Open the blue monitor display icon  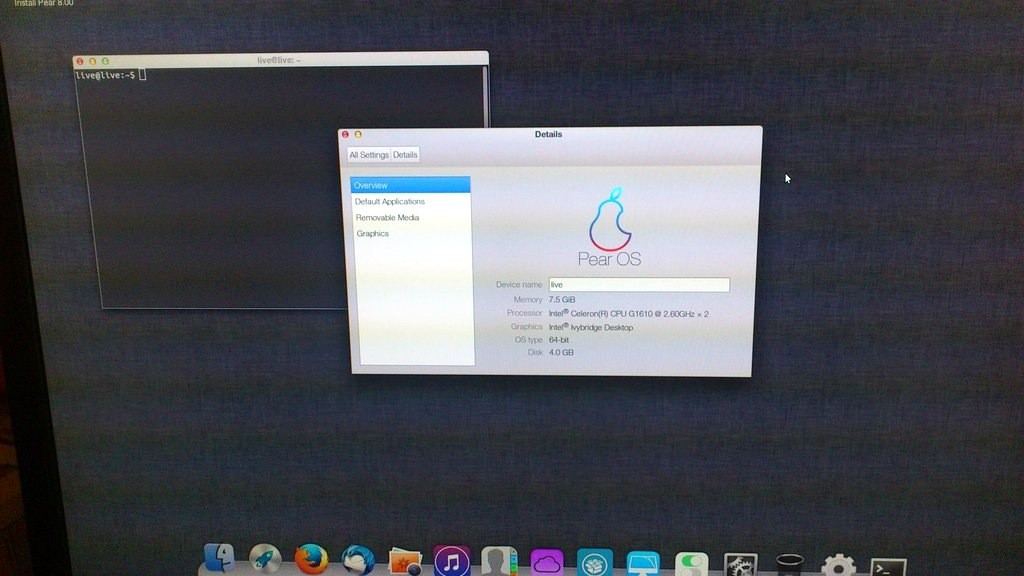pos(643,562)
